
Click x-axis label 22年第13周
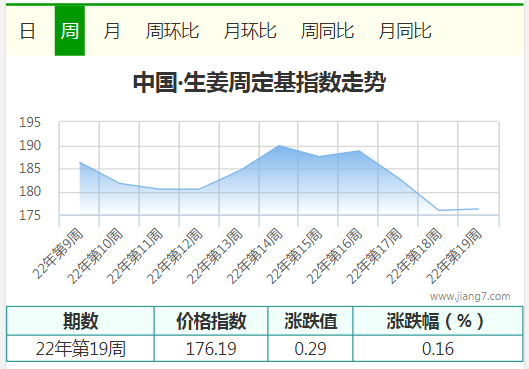215,256
